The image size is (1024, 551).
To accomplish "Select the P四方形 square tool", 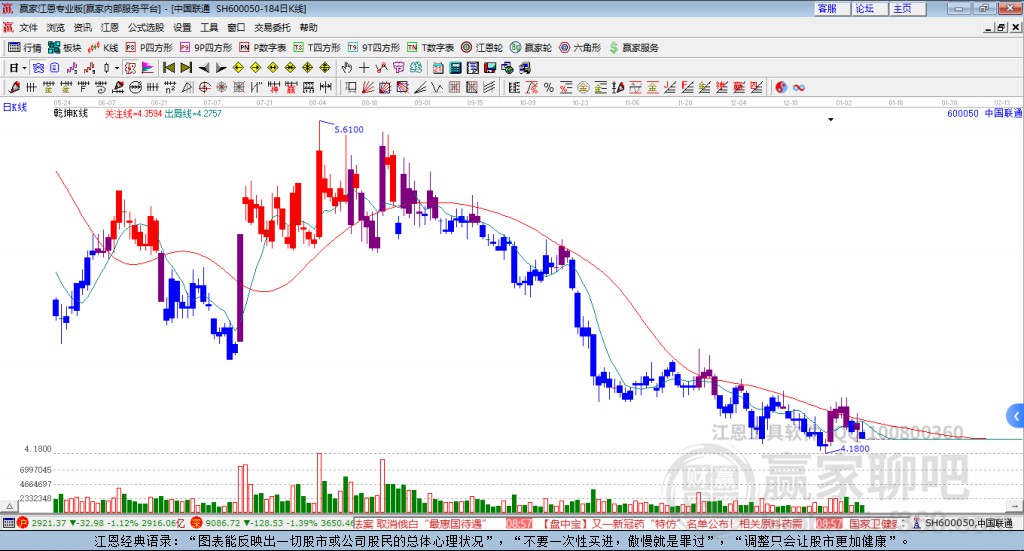I will tap(149, 48).
